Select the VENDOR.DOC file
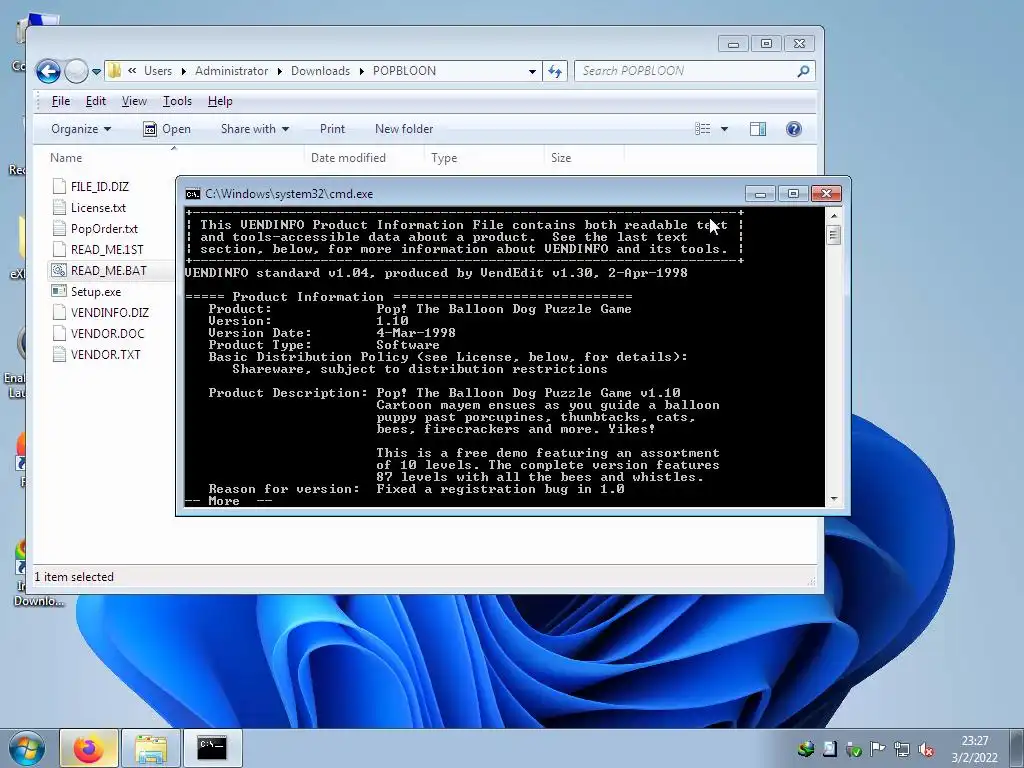The width and height of the screenshot is (1024, 768). (x=107, y=333)
